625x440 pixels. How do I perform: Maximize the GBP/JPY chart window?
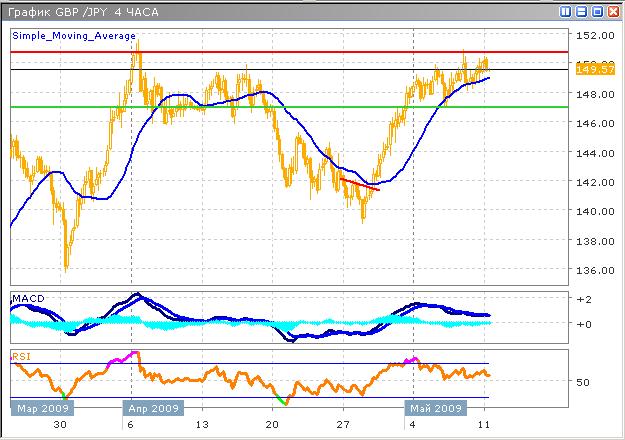click(x=598, y=11)
